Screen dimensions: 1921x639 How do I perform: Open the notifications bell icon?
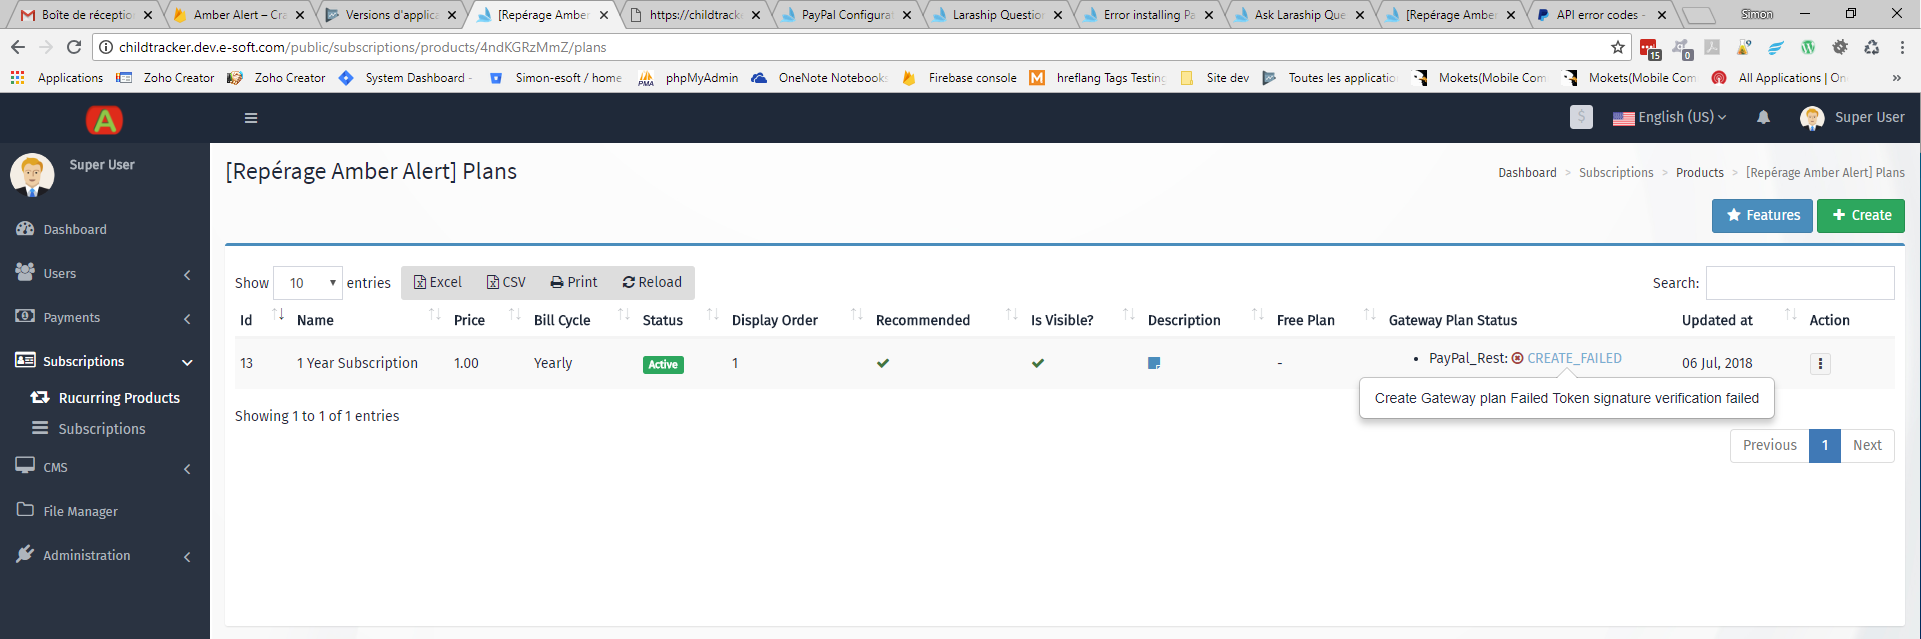(1763, 118)
